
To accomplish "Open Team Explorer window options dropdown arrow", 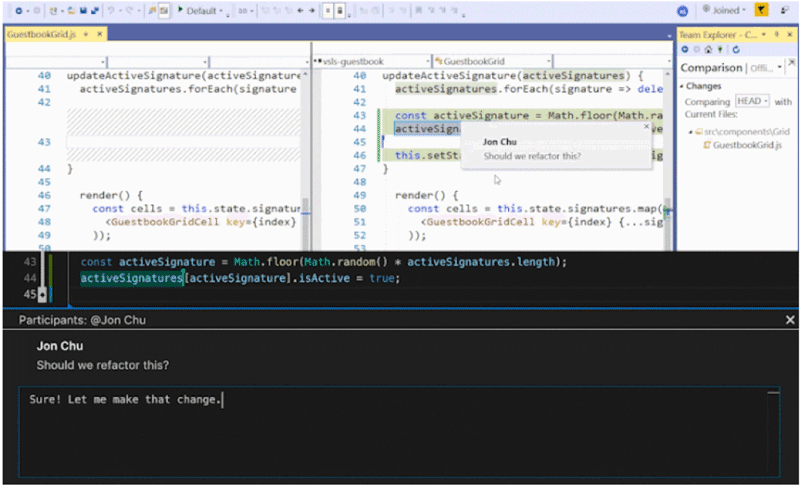I will coord(763,34).
